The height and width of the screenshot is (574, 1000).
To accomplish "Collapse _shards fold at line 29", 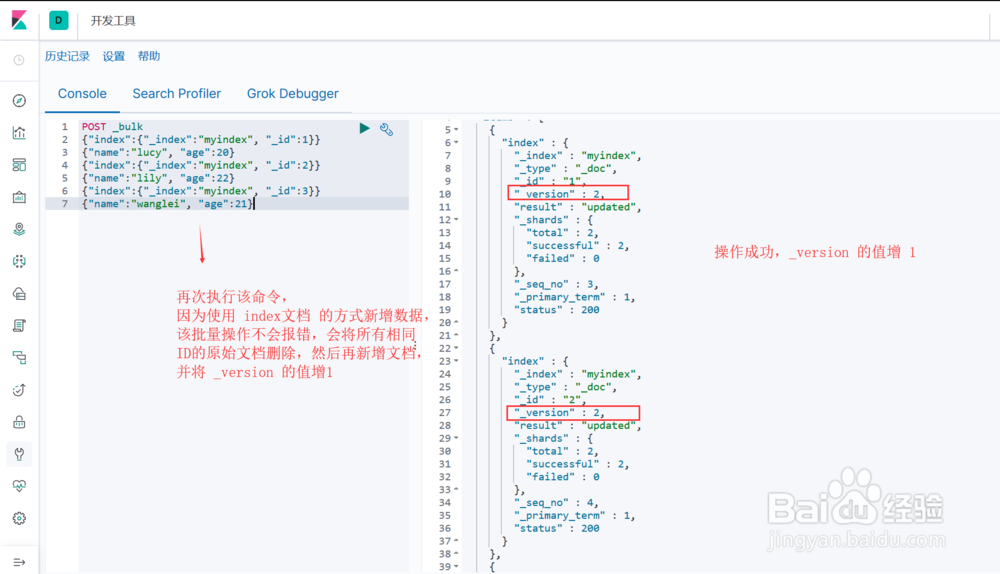I will (x=456, y=438).
